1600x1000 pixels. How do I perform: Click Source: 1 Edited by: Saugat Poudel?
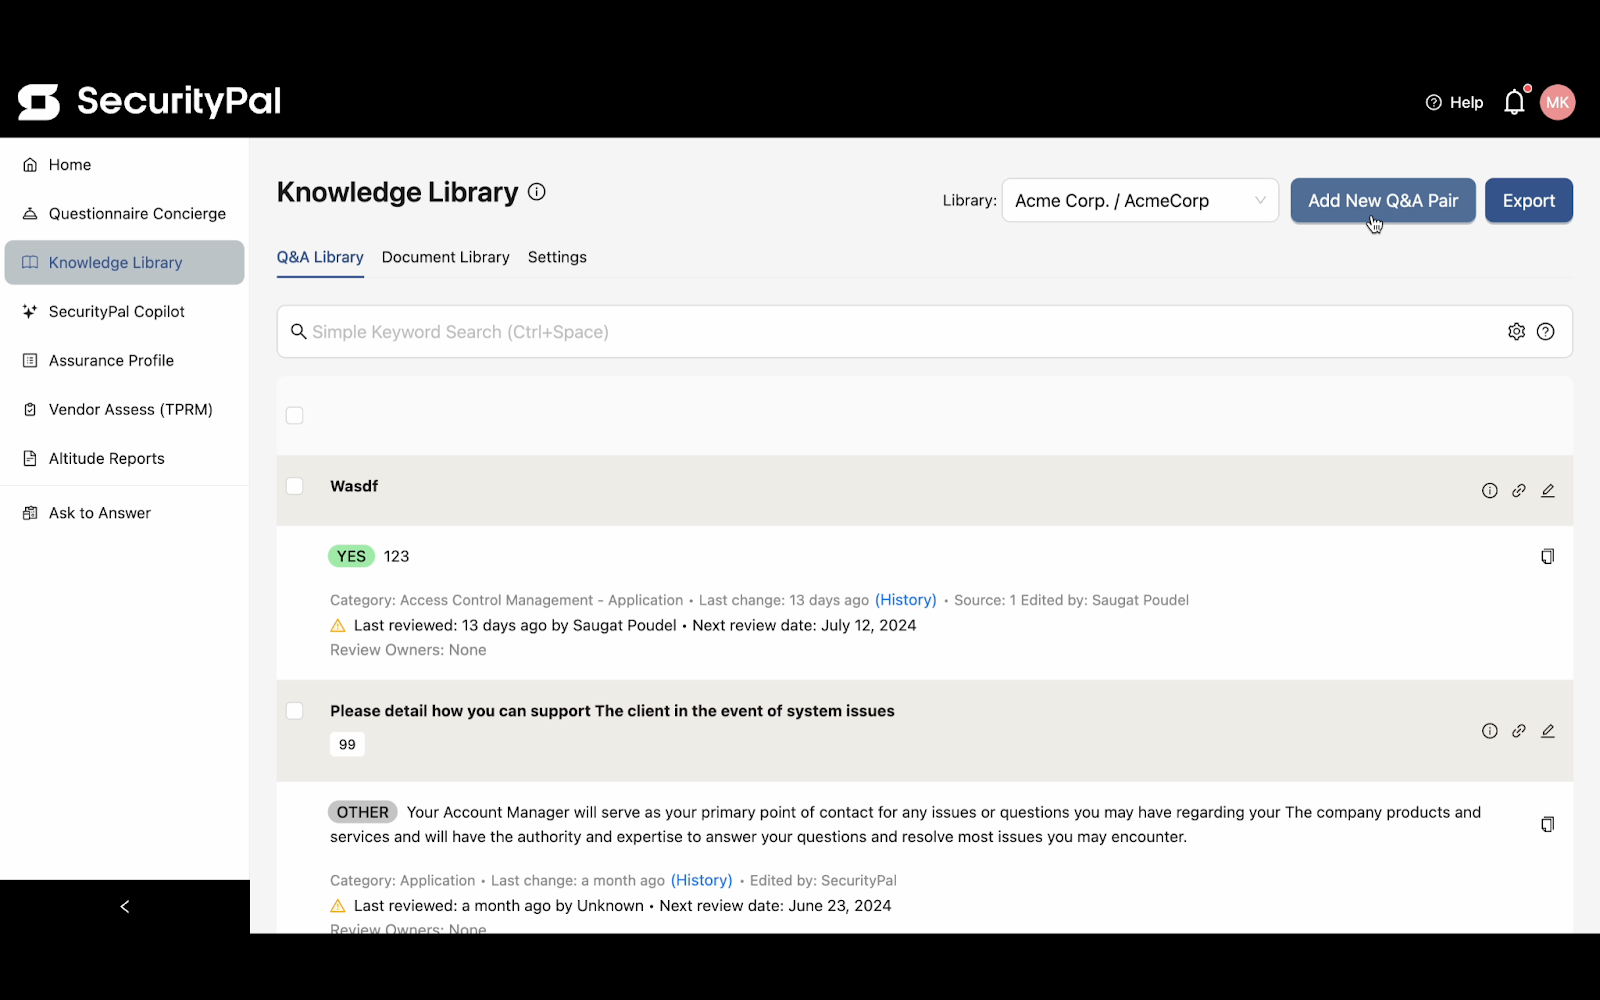click(x=1071, y=600)
